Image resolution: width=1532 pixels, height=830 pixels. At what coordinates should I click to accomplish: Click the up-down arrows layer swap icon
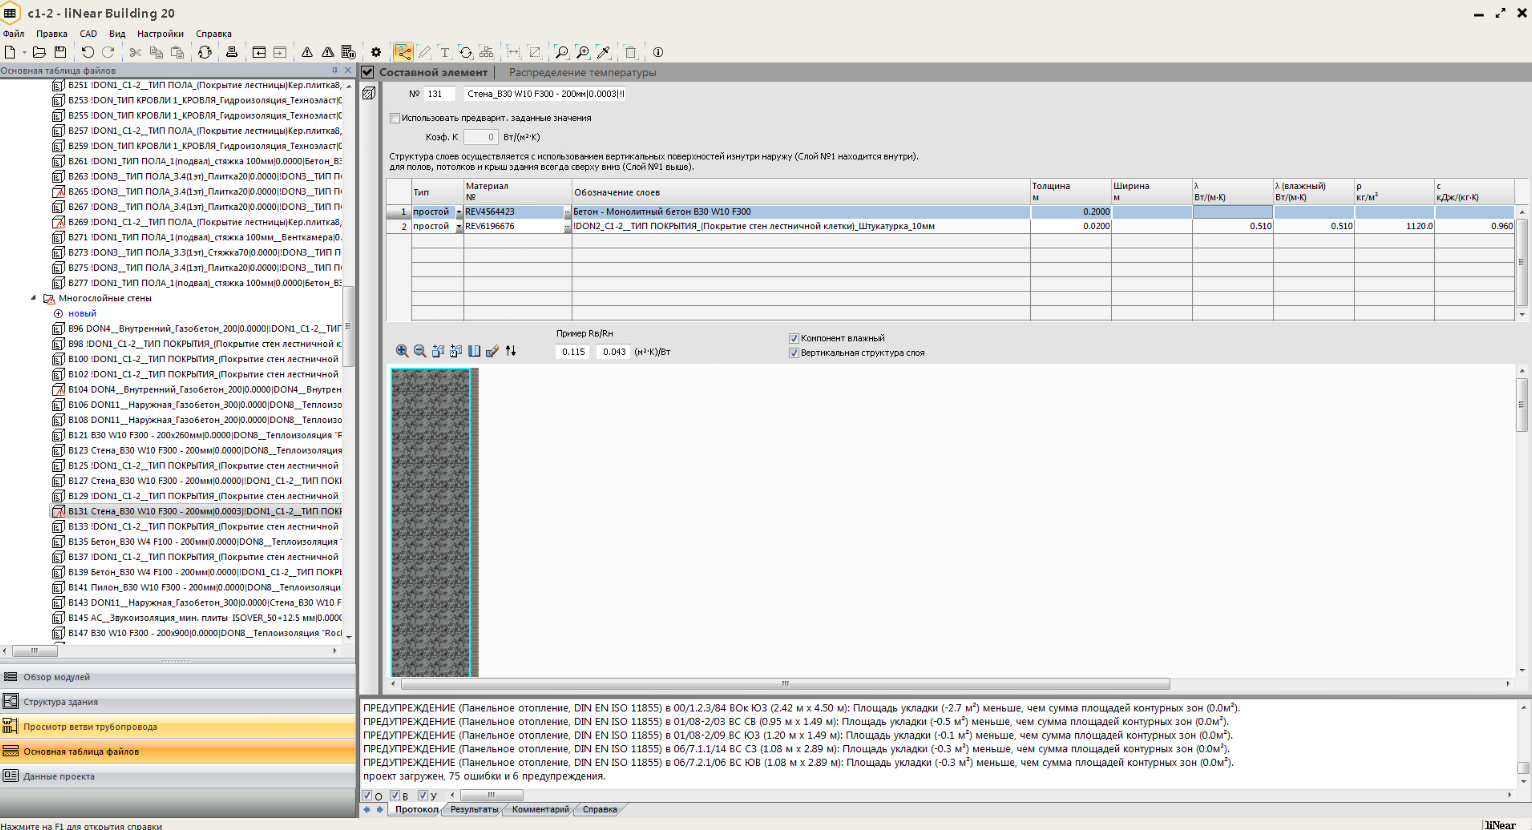[x=511, y=351]
